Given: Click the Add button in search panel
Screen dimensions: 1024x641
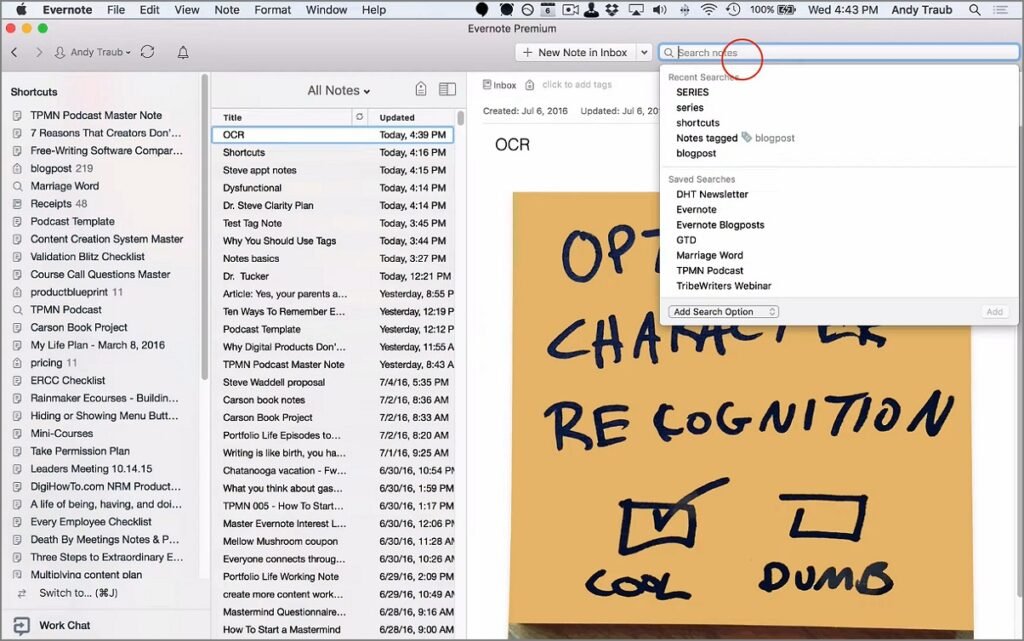Looking at the screenshot, I should point(995,312).
